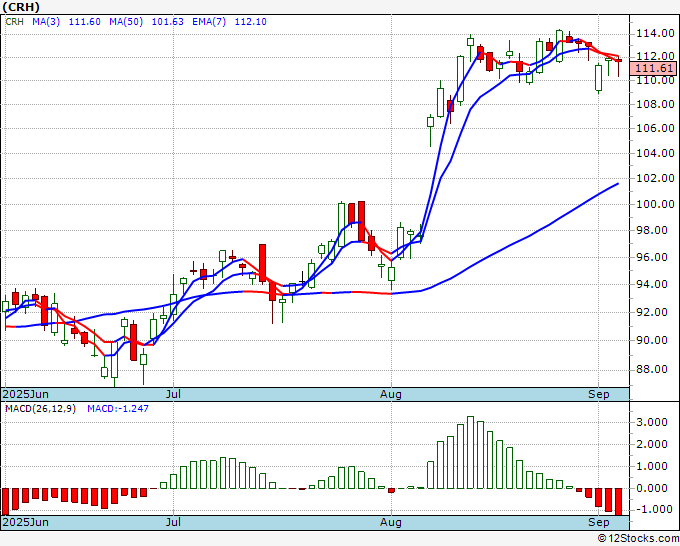The image size is (680, 546).
Task: Click the end of the MA(50) line
Action: (618, 184)
